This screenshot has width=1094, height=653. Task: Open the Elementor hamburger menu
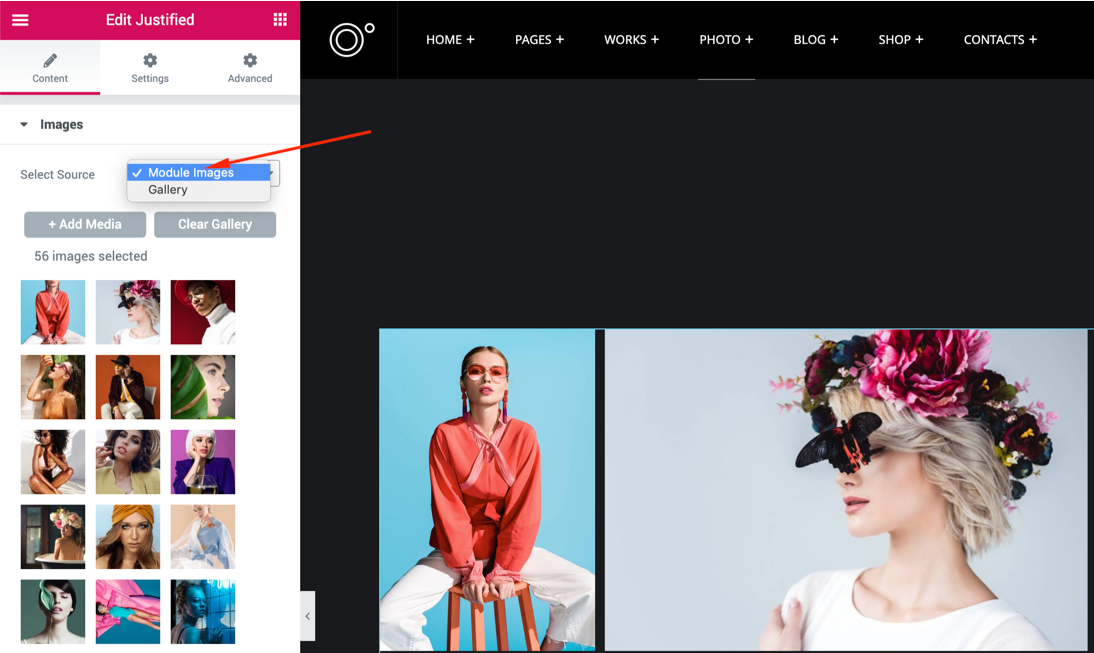coord(20,20)
